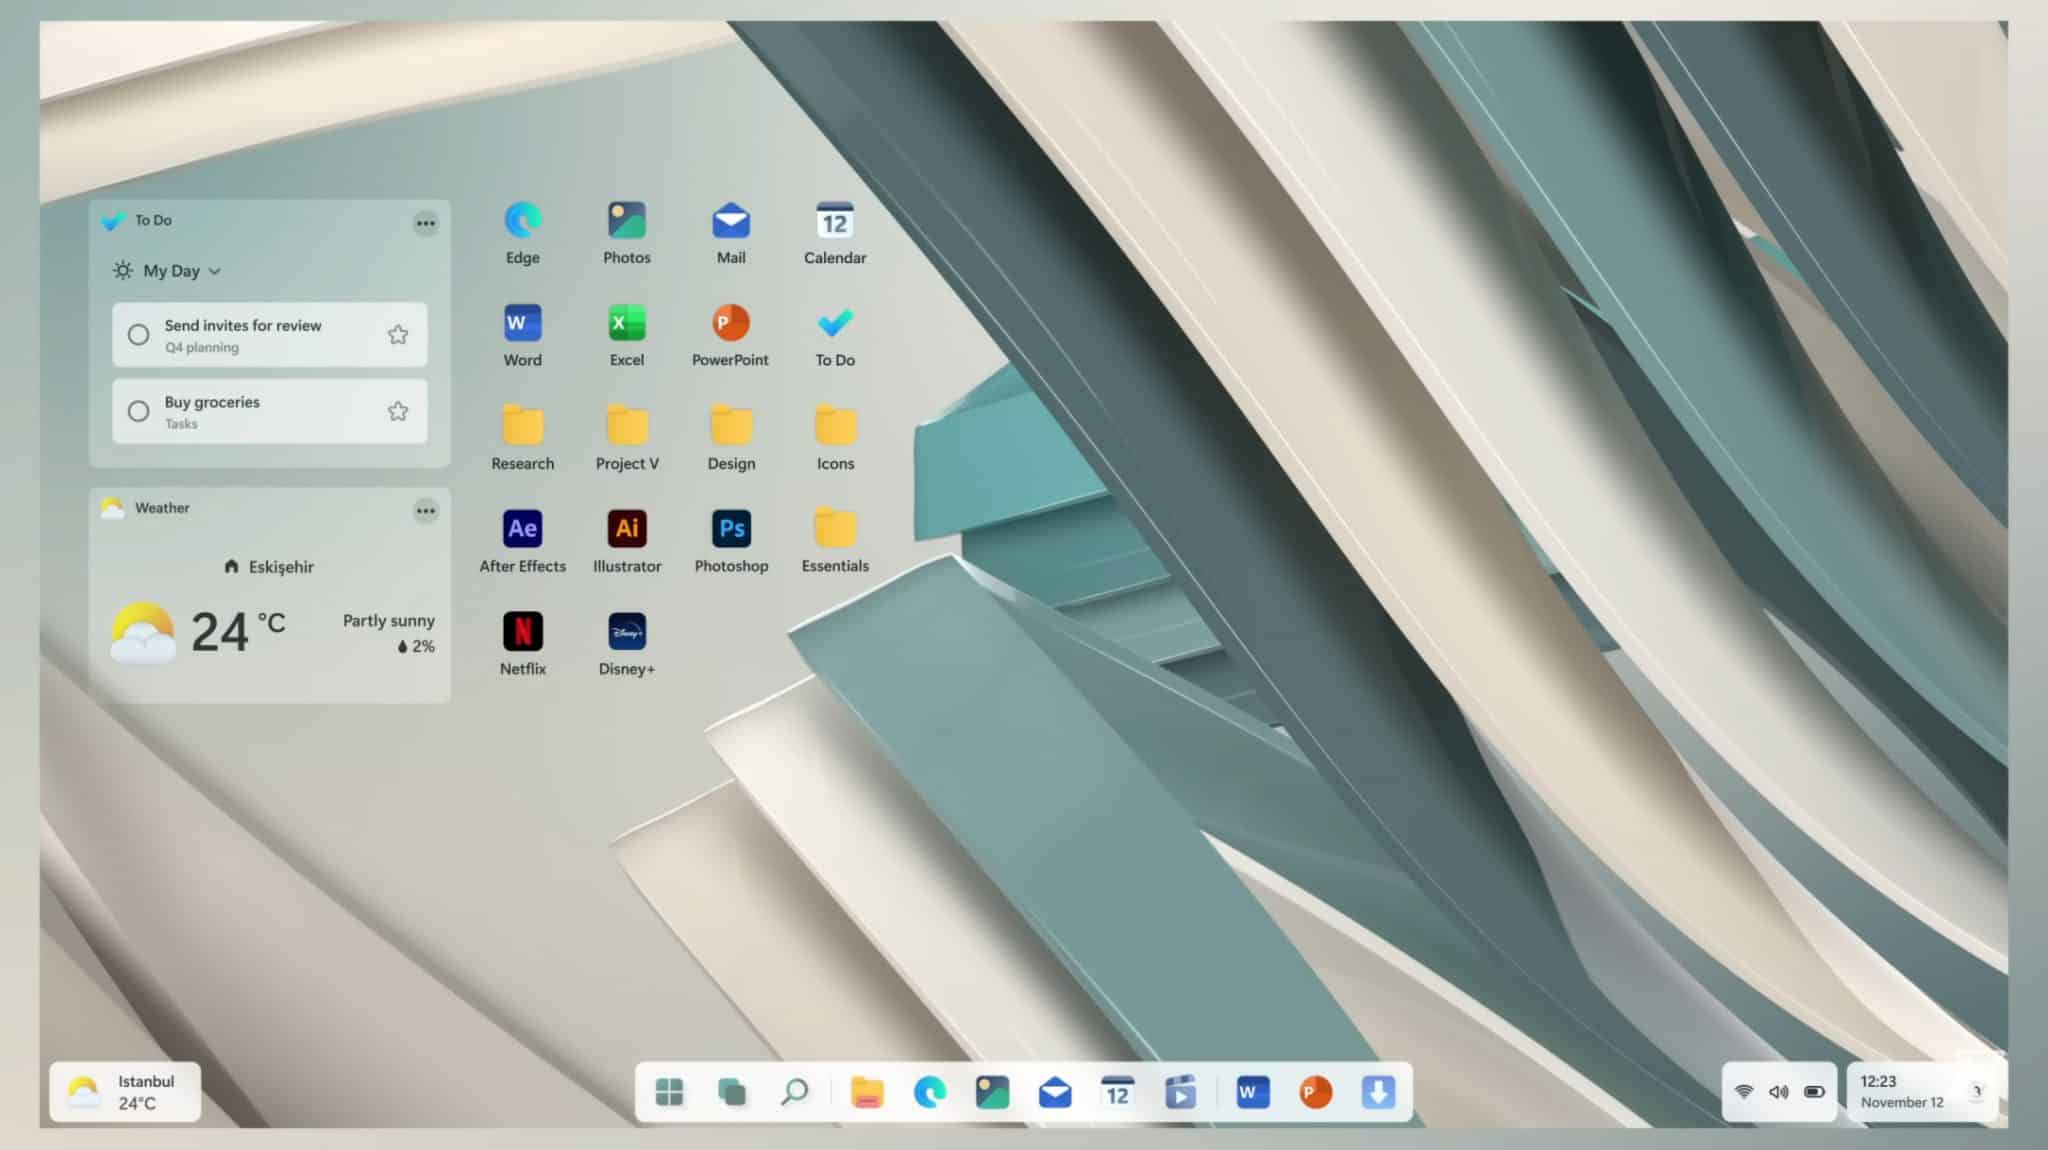Viewport: 2048px width, 1150px height.
Task: Open the To Do widget options menu
Action: pyautogui.click(x=427, y=222)
